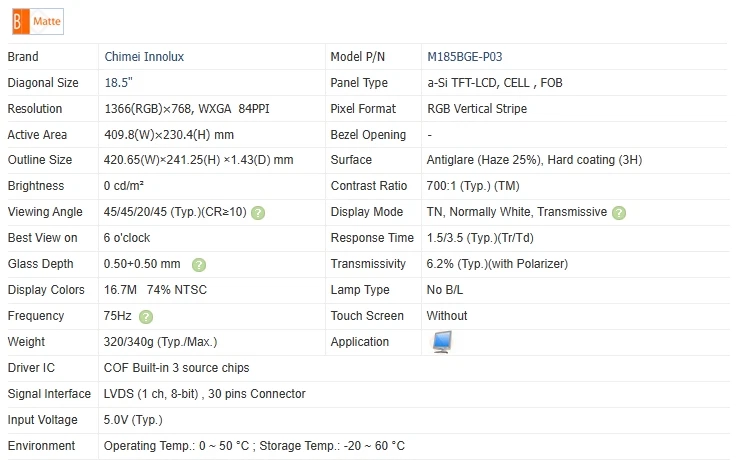This screenshot has height=460, width=737.
Task: Open the M185BGE-P03 model link
Action: pyautogui.click(x=471, y=57)
